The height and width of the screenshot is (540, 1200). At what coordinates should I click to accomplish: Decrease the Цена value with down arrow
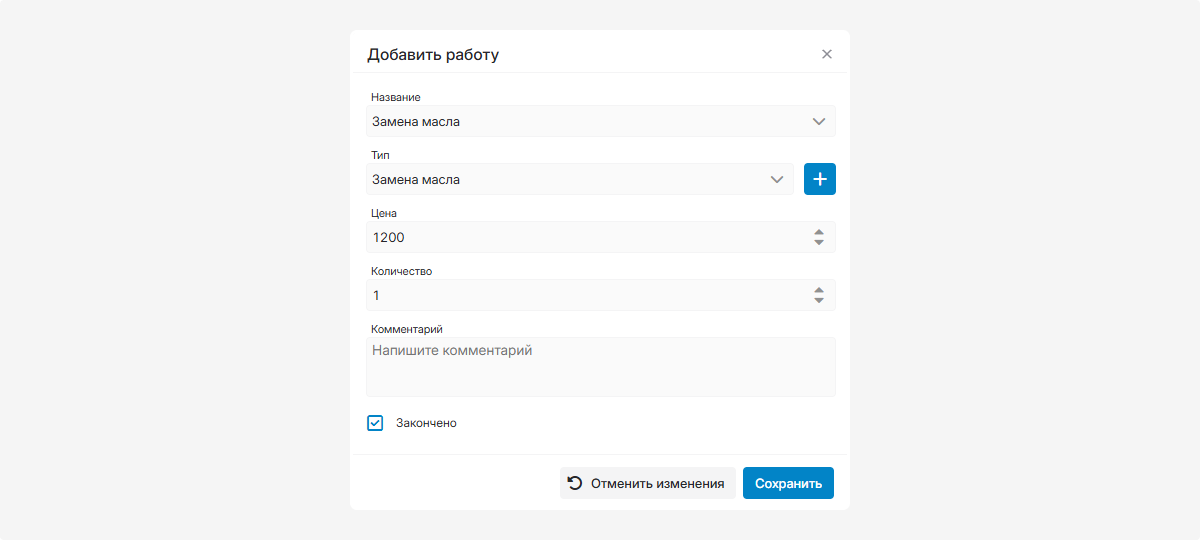pos(819,243)
